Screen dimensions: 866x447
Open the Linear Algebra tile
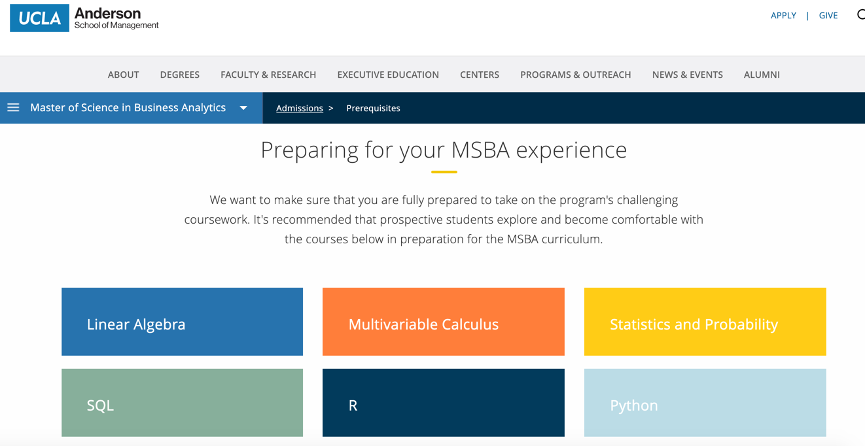pos(182,322)
